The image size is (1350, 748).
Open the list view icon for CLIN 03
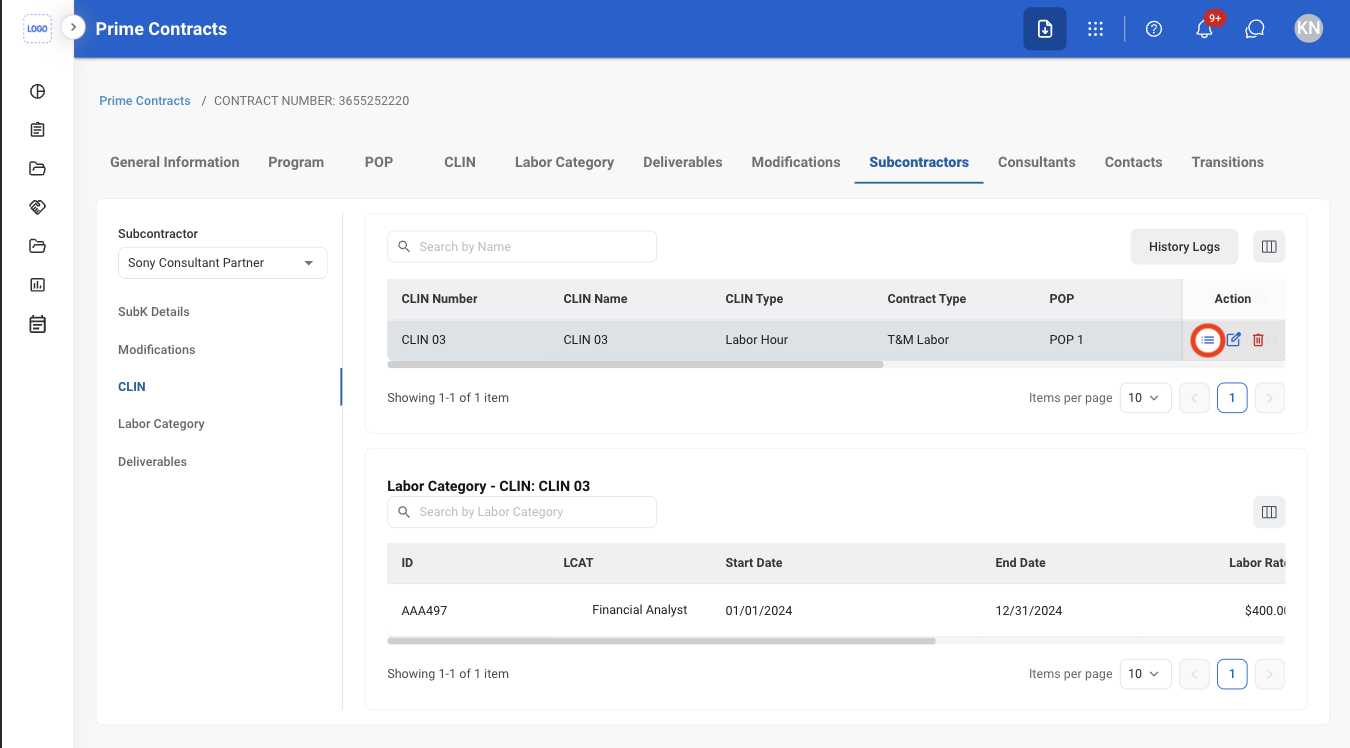(1208, 340)
